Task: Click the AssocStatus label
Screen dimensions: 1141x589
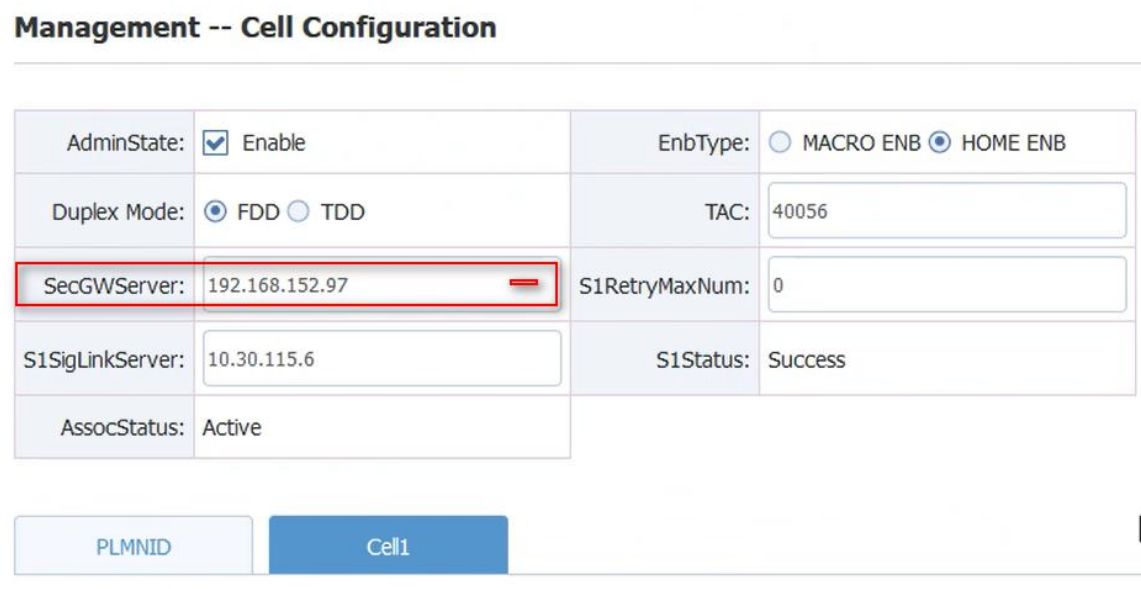Action: [x=122, y=428]
